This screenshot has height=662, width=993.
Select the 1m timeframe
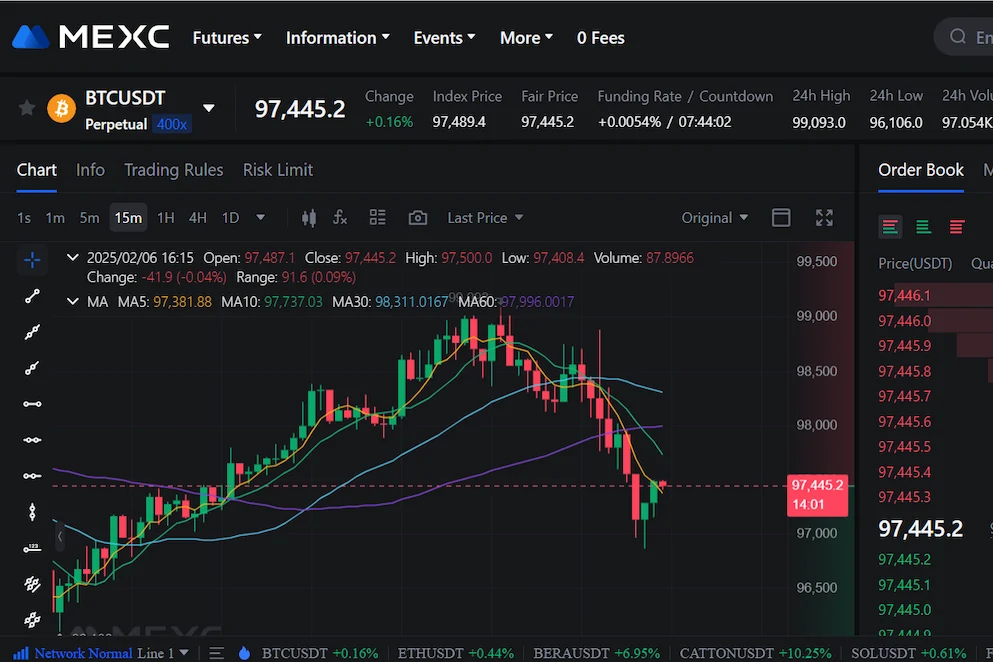[55, 218]
